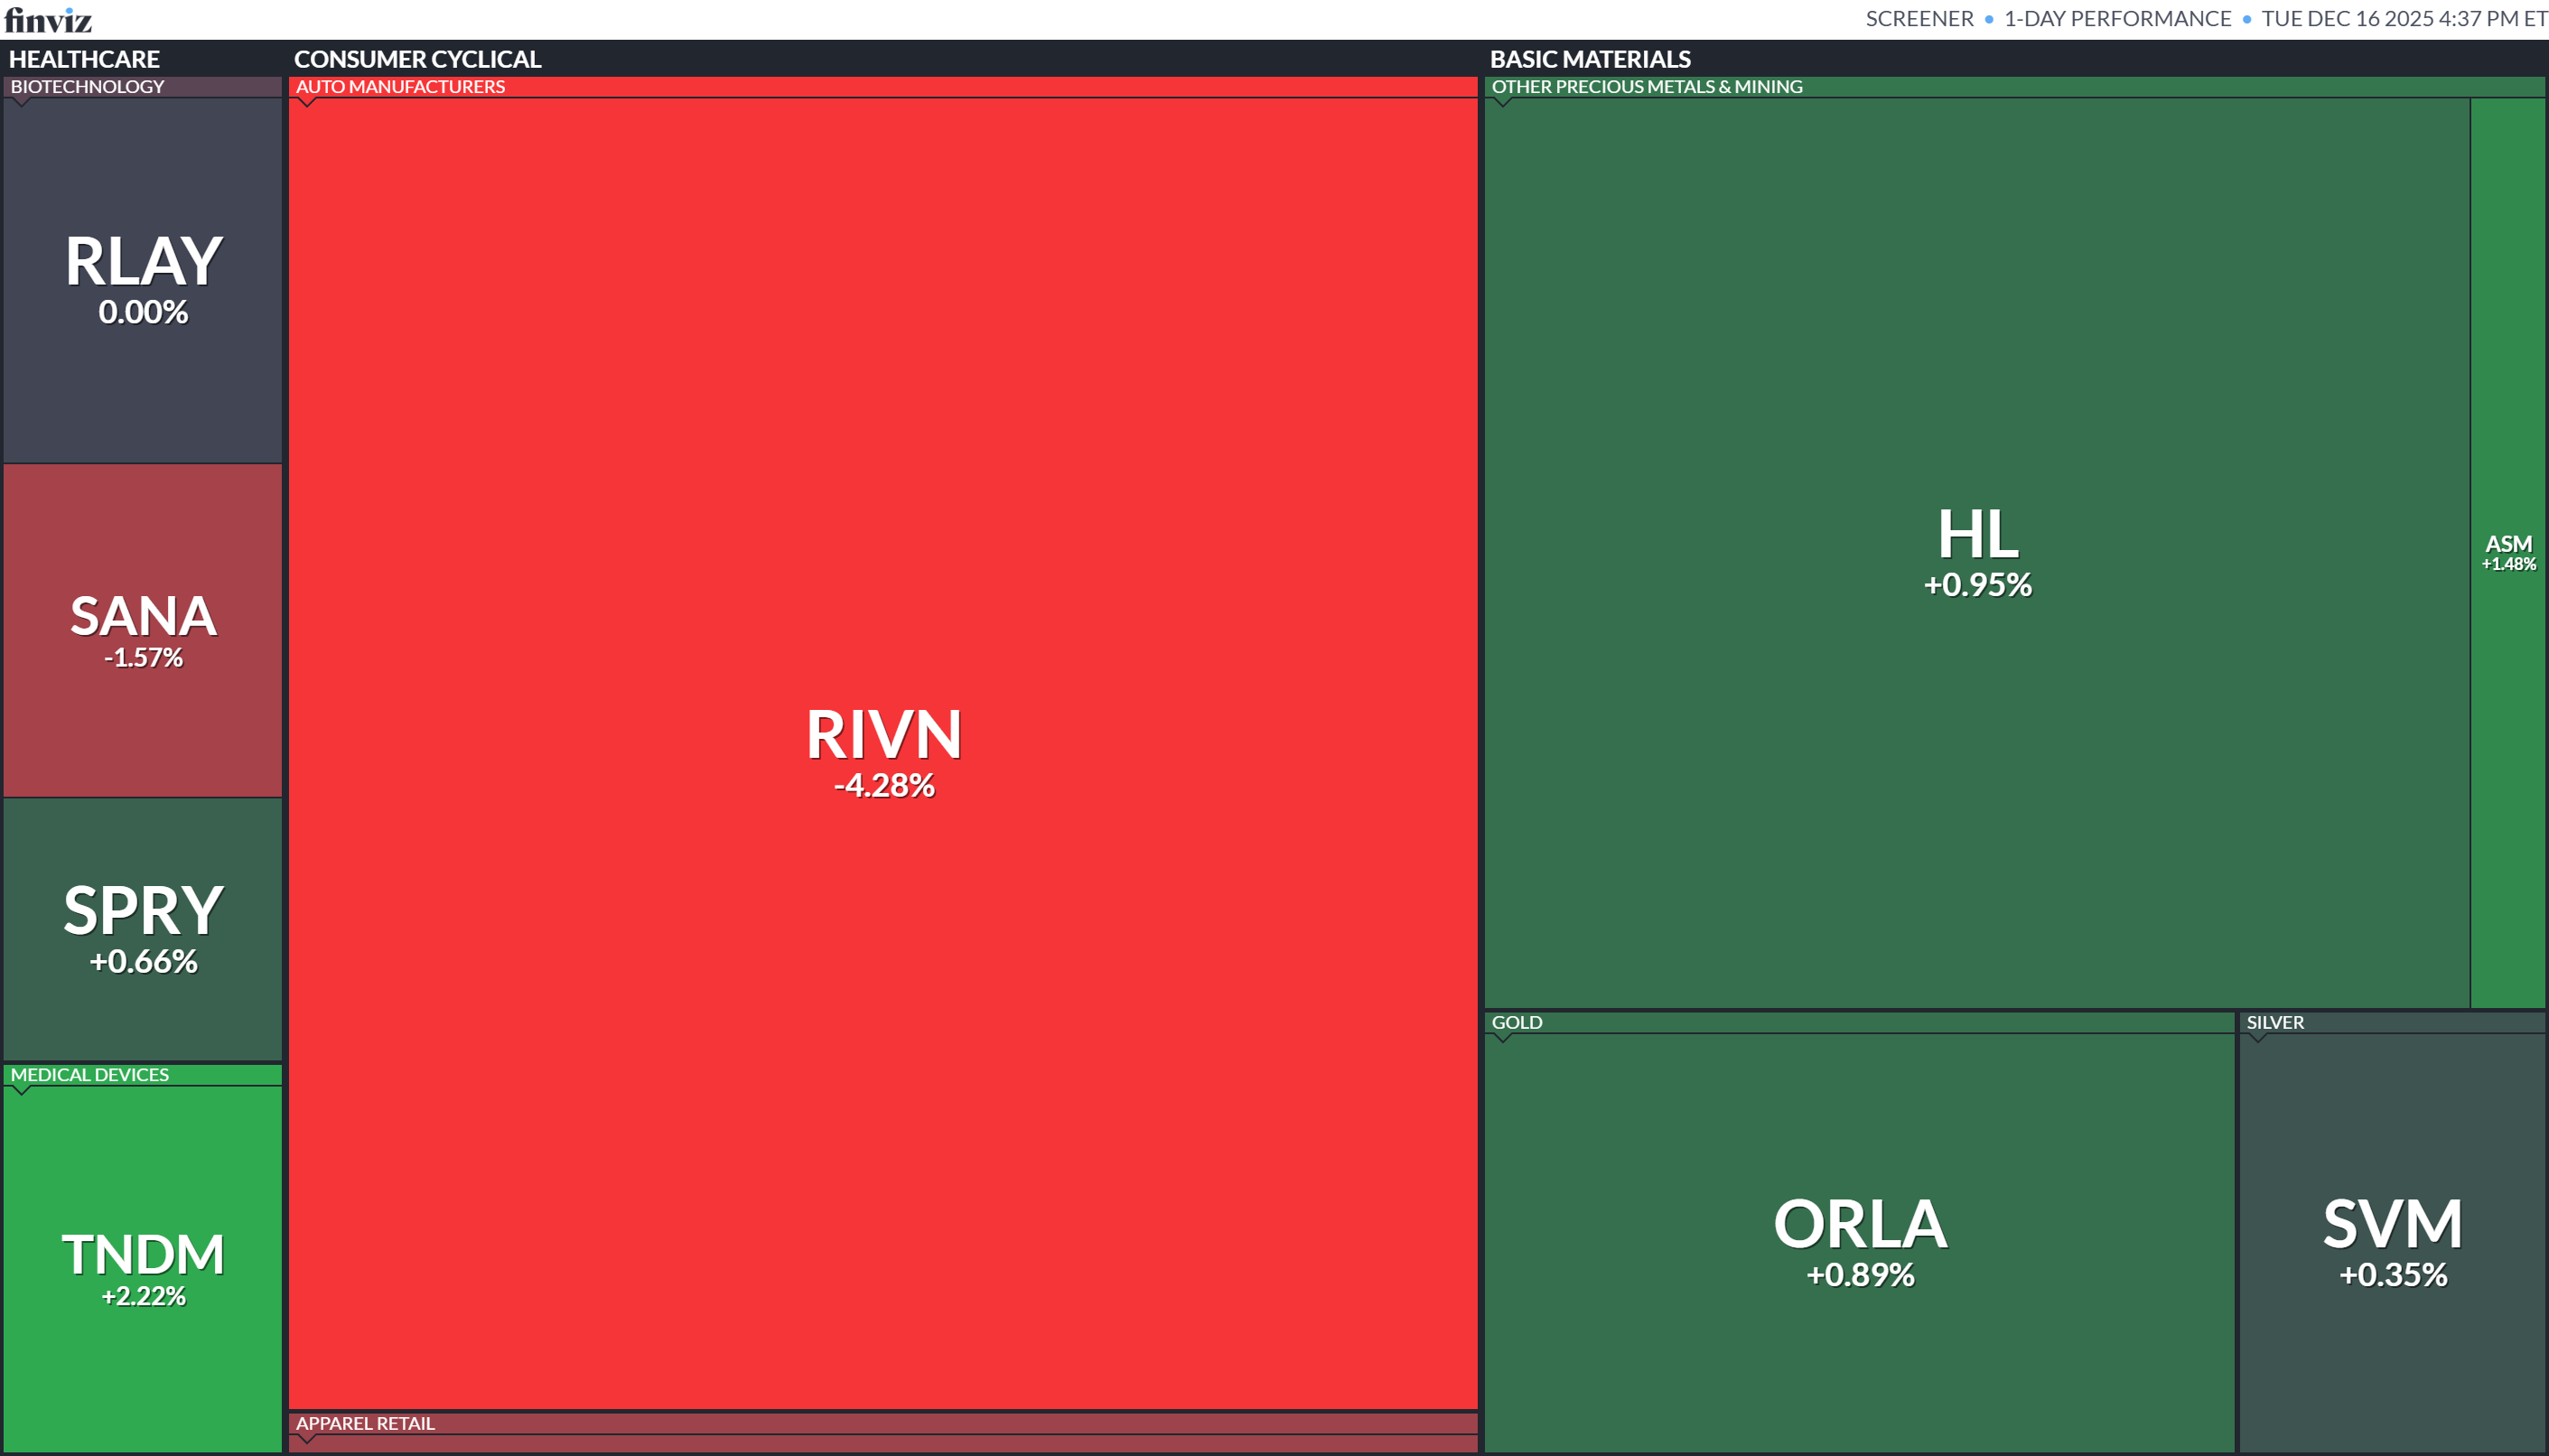Select the Gold industry label

pos(1516,1022)
